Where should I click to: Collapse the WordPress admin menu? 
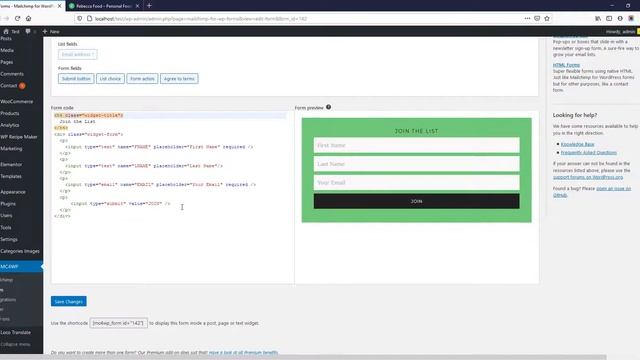[16, 344]
